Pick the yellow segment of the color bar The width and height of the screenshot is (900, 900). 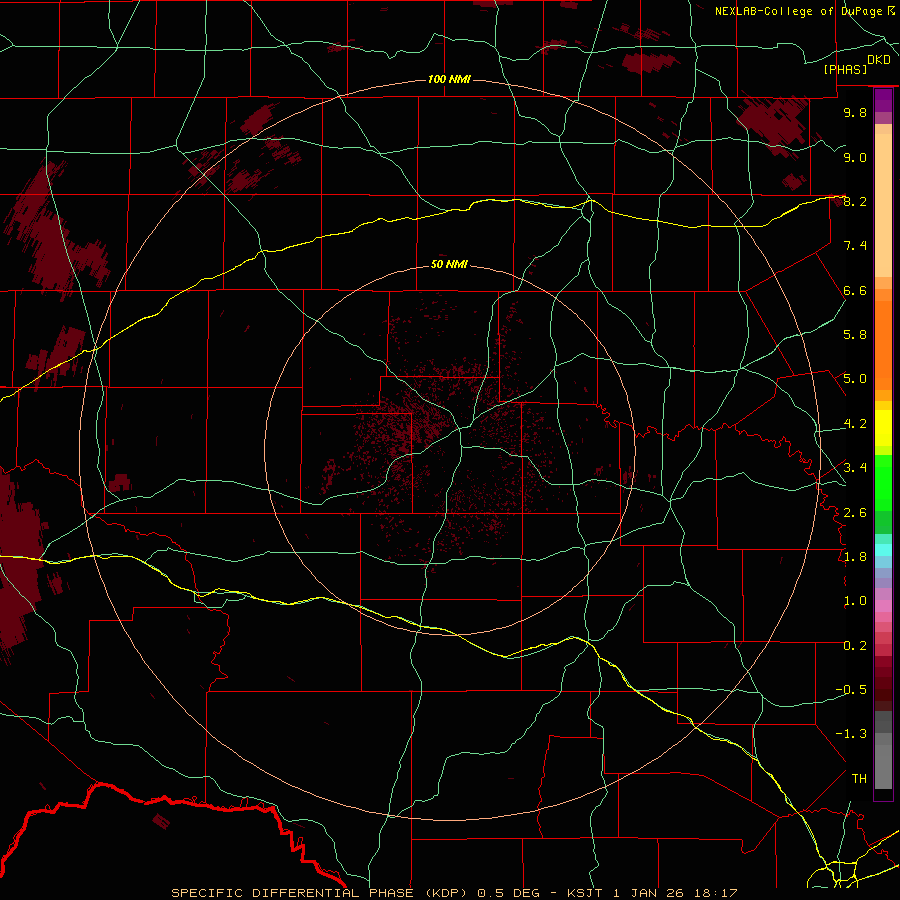point(883,428)
